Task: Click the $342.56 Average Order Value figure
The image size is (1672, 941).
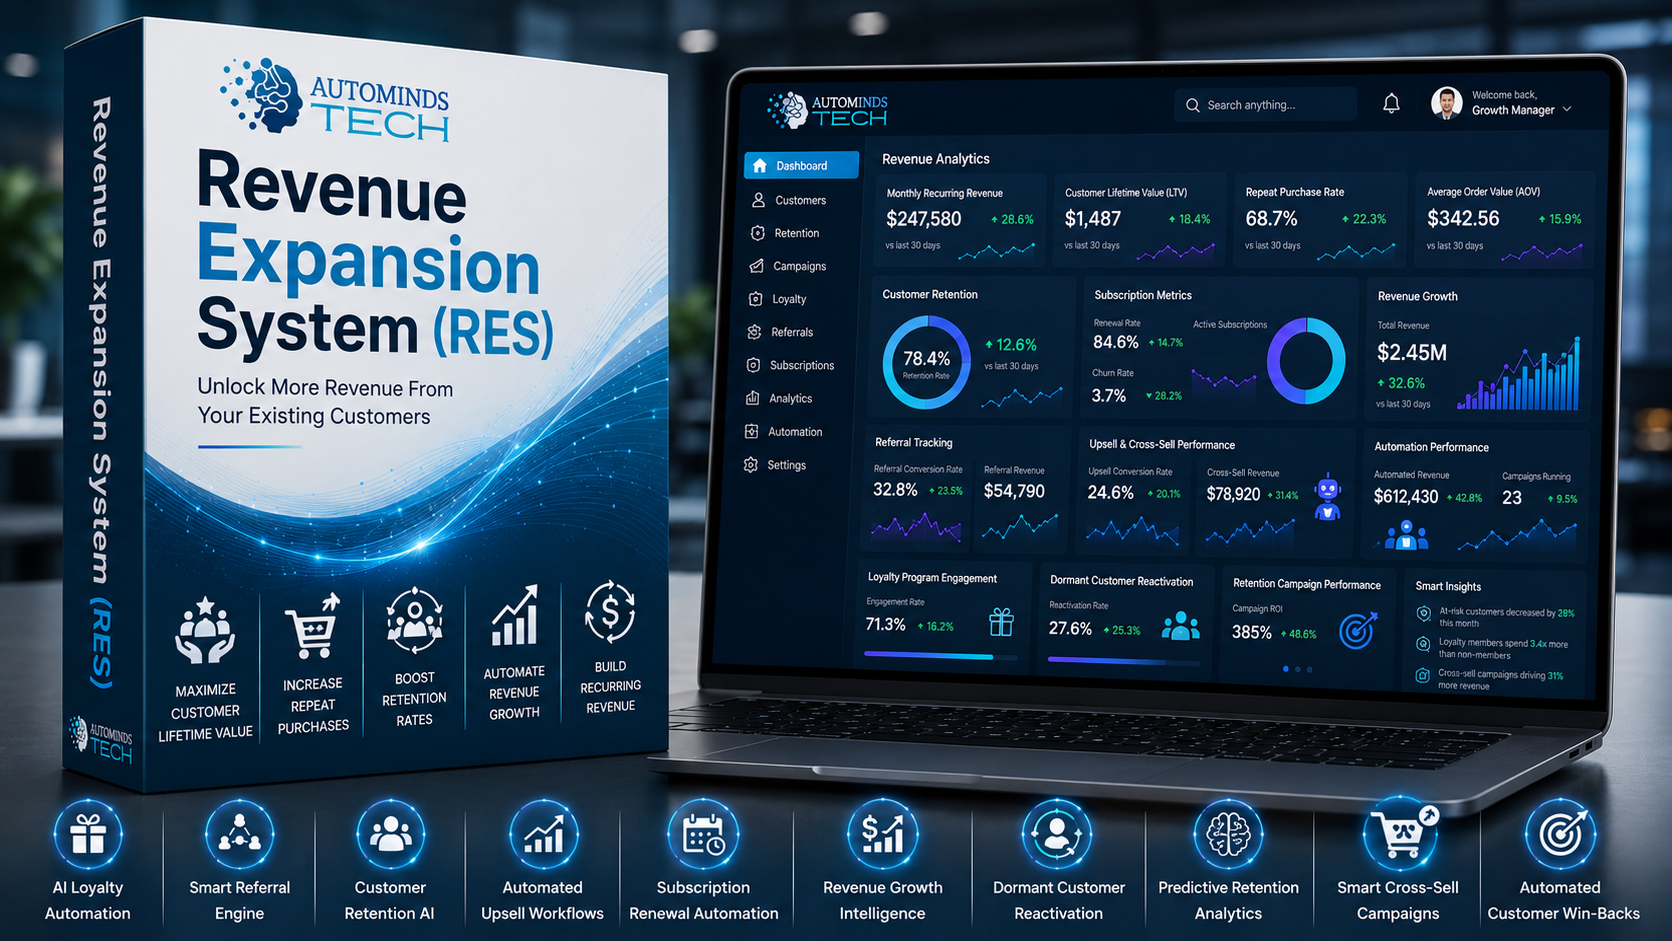Action: click(x=1463, y=218)
